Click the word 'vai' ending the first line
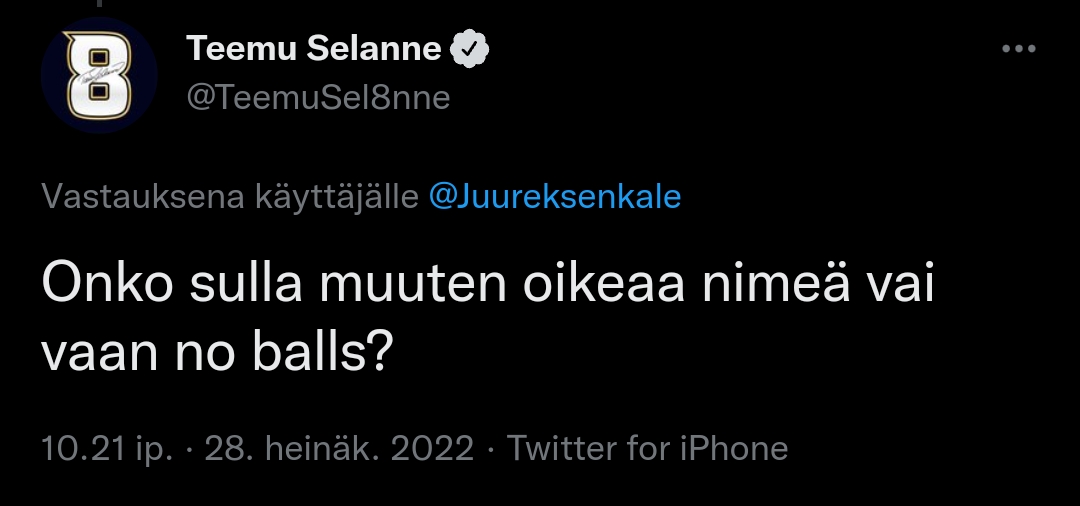 coord(901,286)
